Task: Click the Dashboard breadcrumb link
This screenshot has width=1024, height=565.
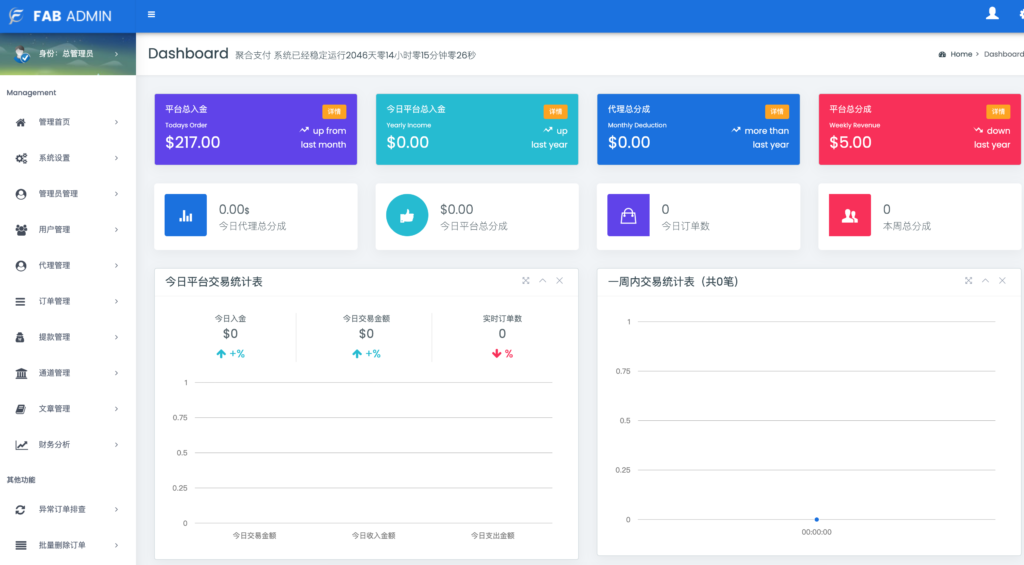Action: (1004, 54)
